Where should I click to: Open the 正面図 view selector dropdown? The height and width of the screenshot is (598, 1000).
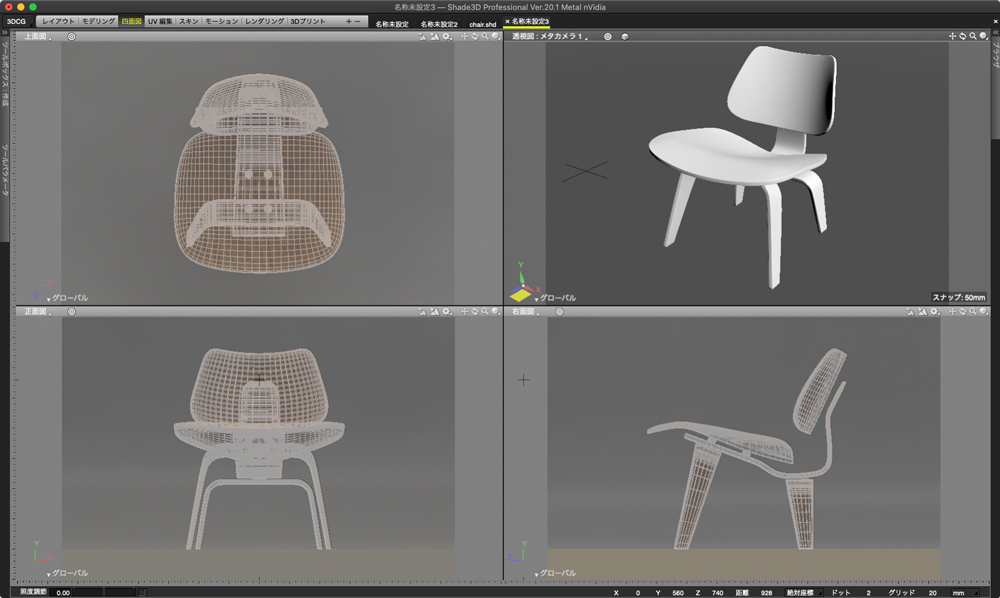click(38, 312)
